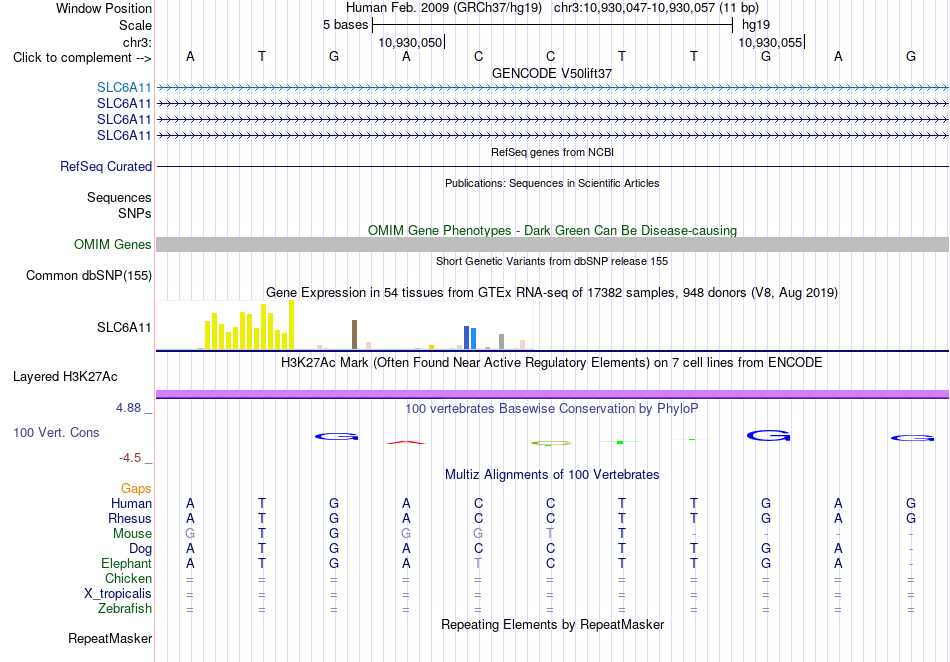Image resolution: width=950 pixels, height=662 pixels.
Task: Click the '-4.5' PhyloP lower value
Action: 130,458
